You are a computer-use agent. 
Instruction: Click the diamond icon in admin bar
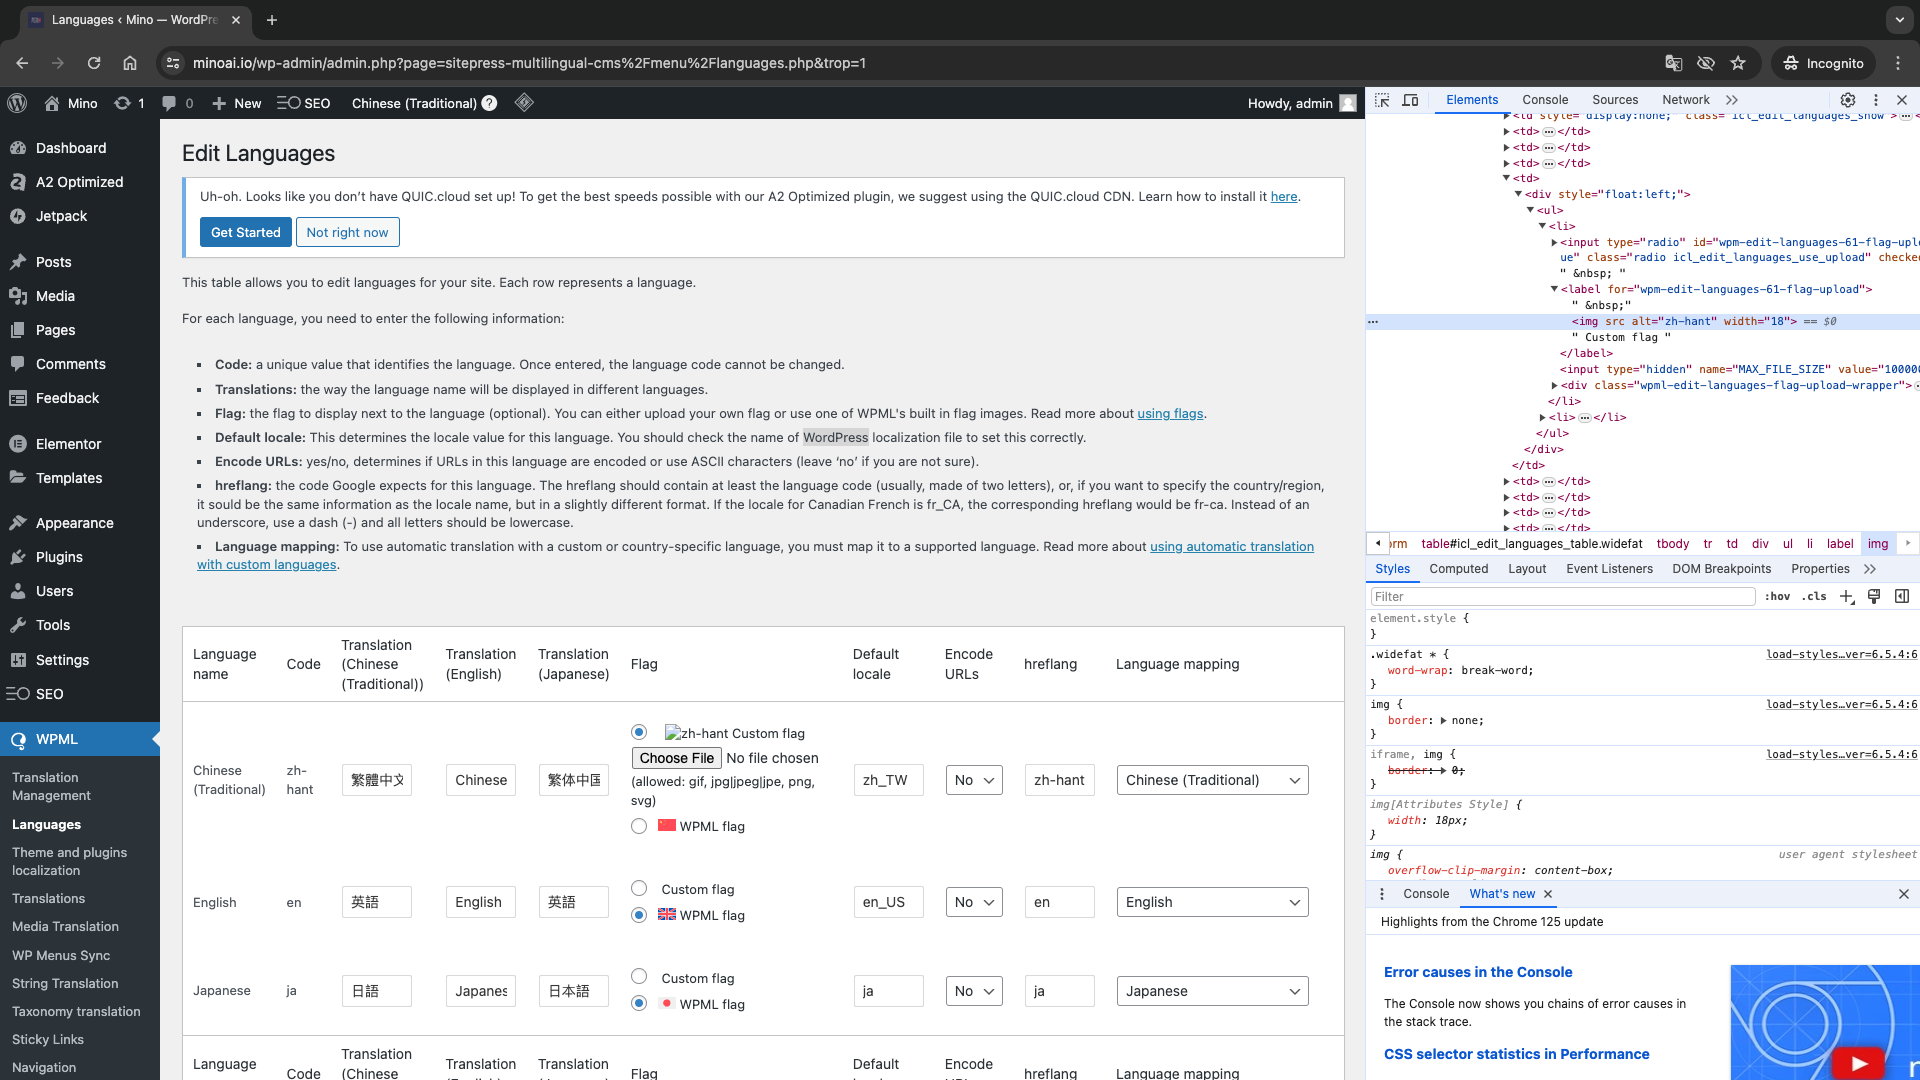[524, 102]
